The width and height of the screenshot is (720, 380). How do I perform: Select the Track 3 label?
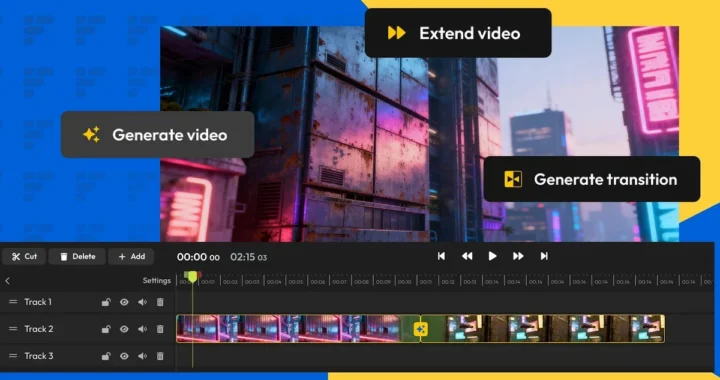coord(39,356)
